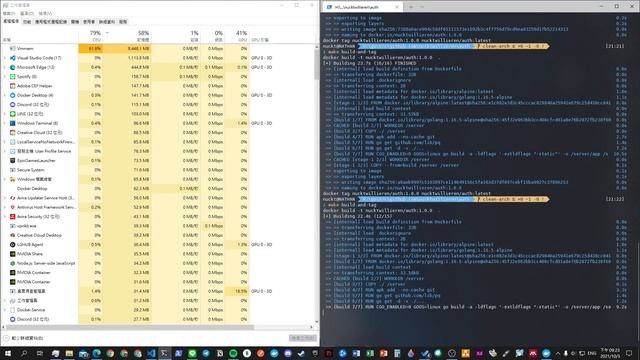Launch PowerPoint from the taskbar
640x360 pixels.
(384, 353)
